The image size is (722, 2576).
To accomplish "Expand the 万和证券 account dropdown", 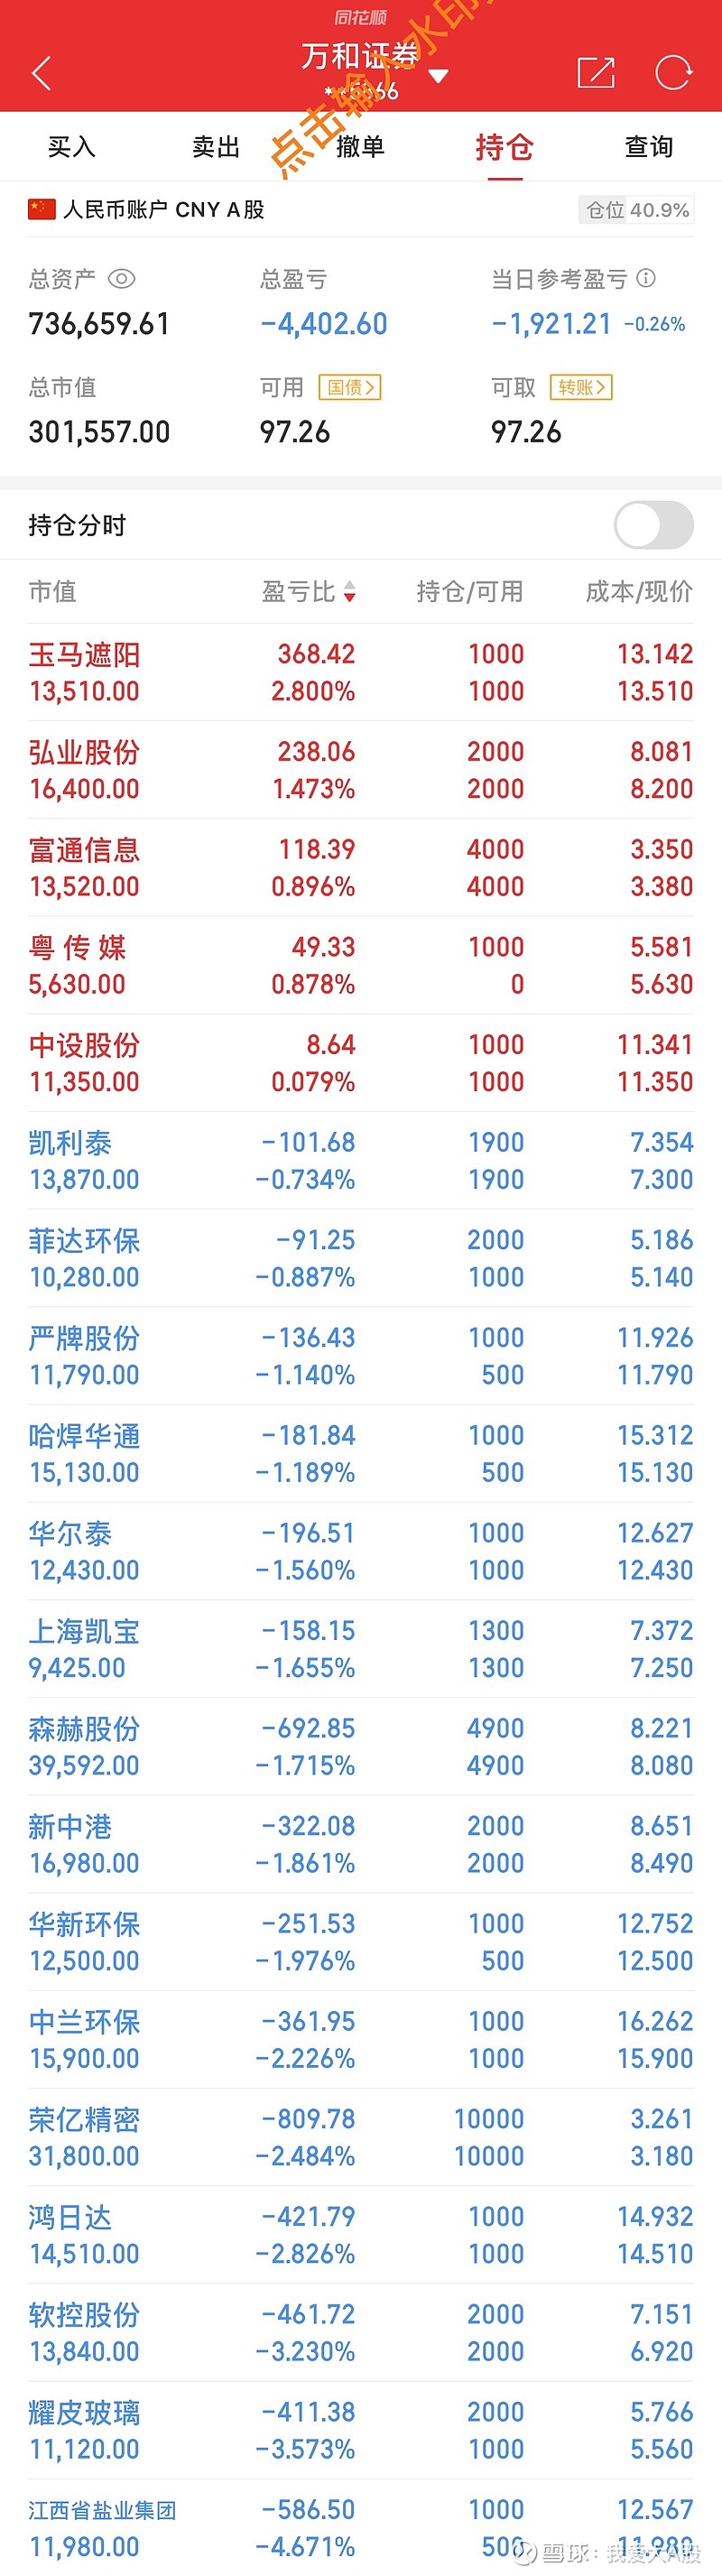I will pos(438,75).
